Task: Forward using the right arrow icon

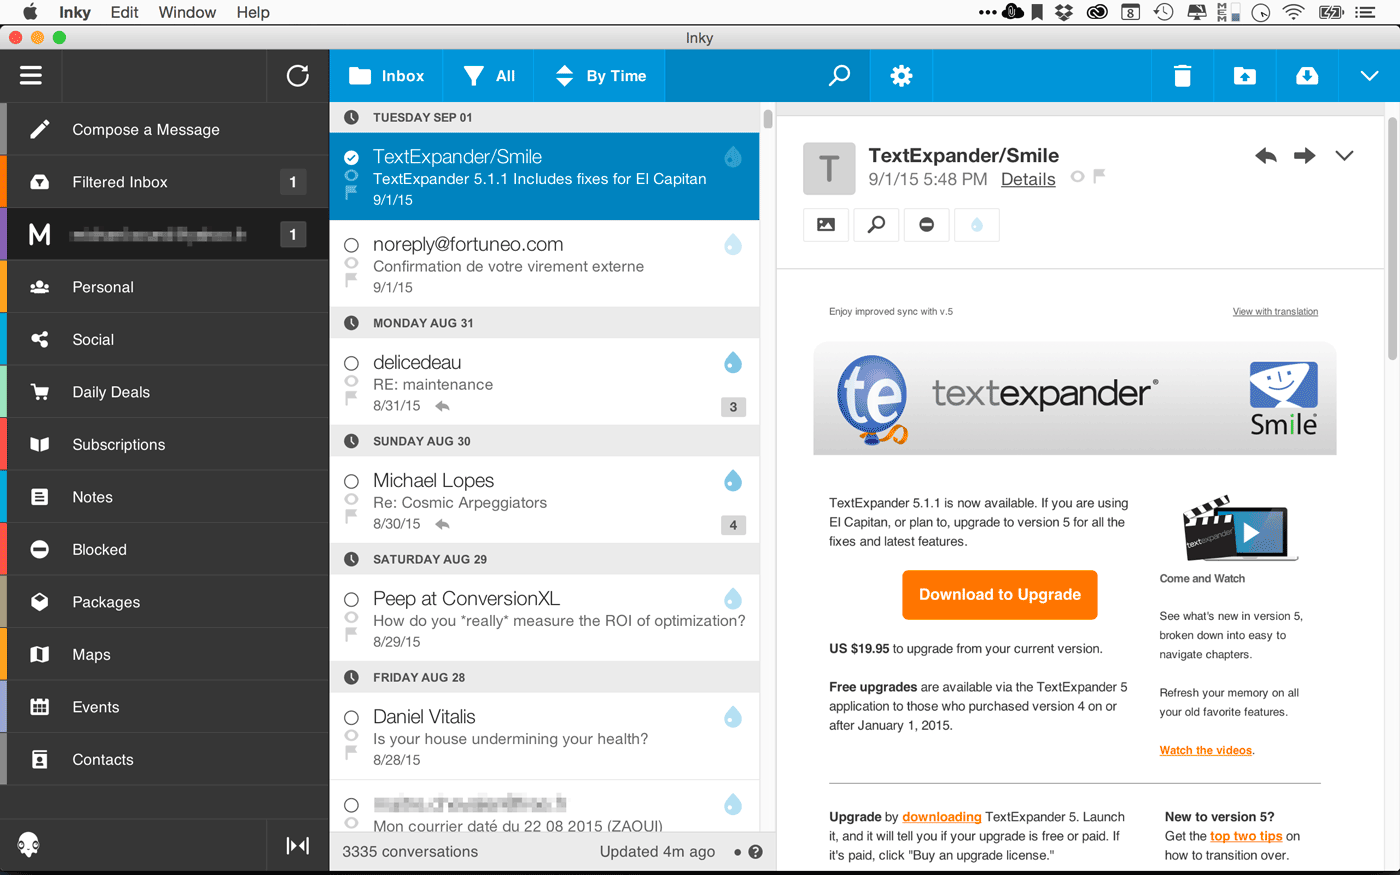Action: (x=1304, y=156)
